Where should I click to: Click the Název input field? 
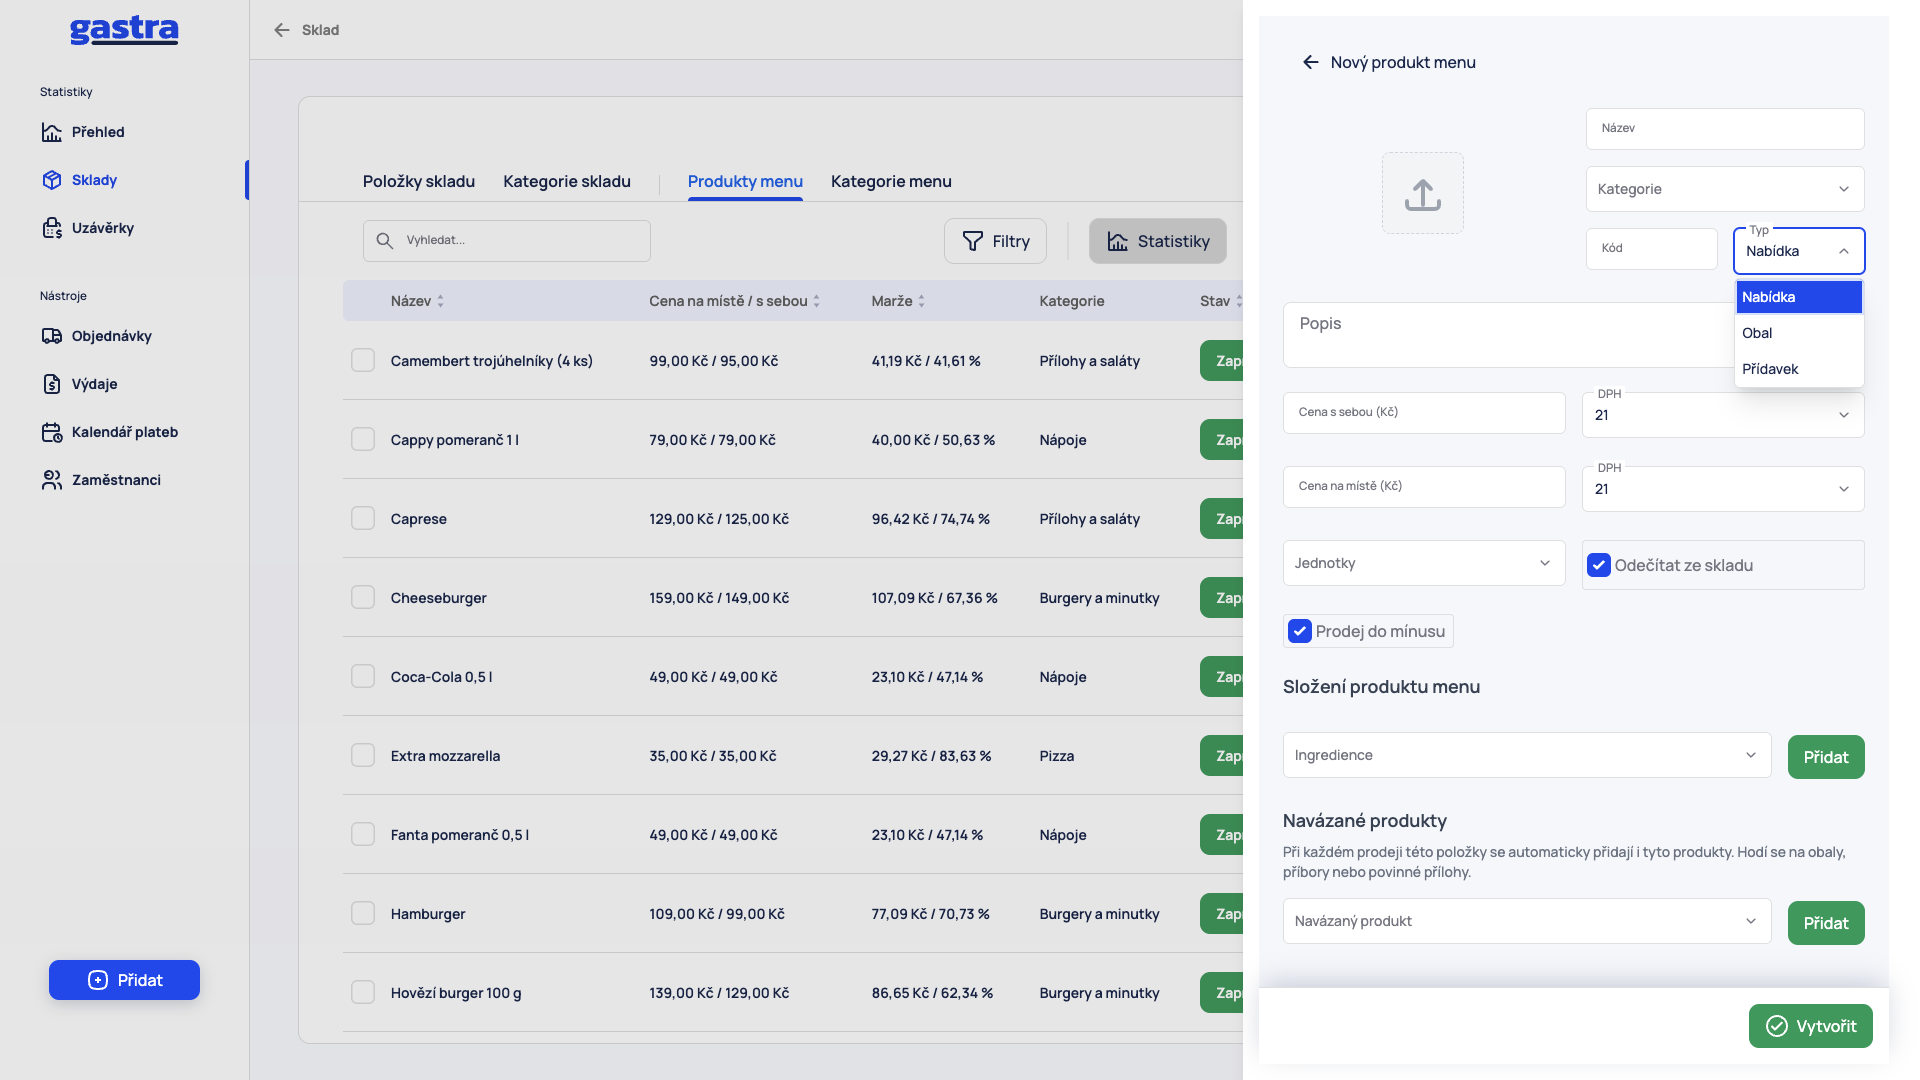coord(1724,129)
